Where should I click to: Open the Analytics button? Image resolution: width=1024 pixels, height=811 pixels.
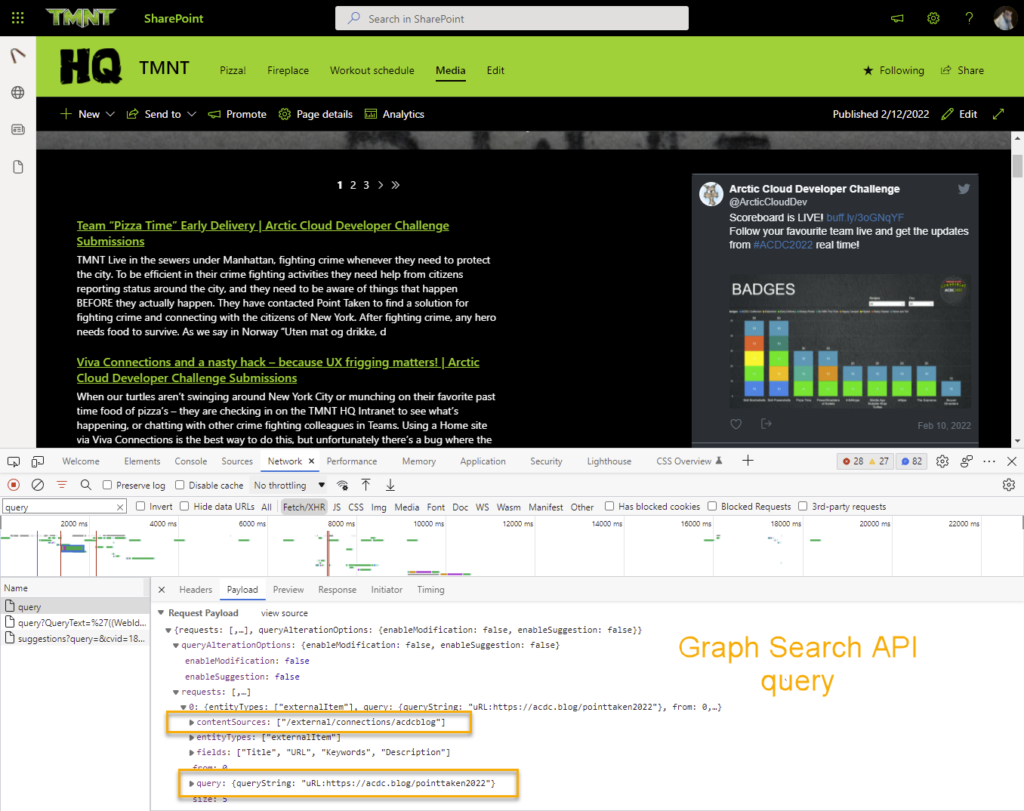(394, 114)
